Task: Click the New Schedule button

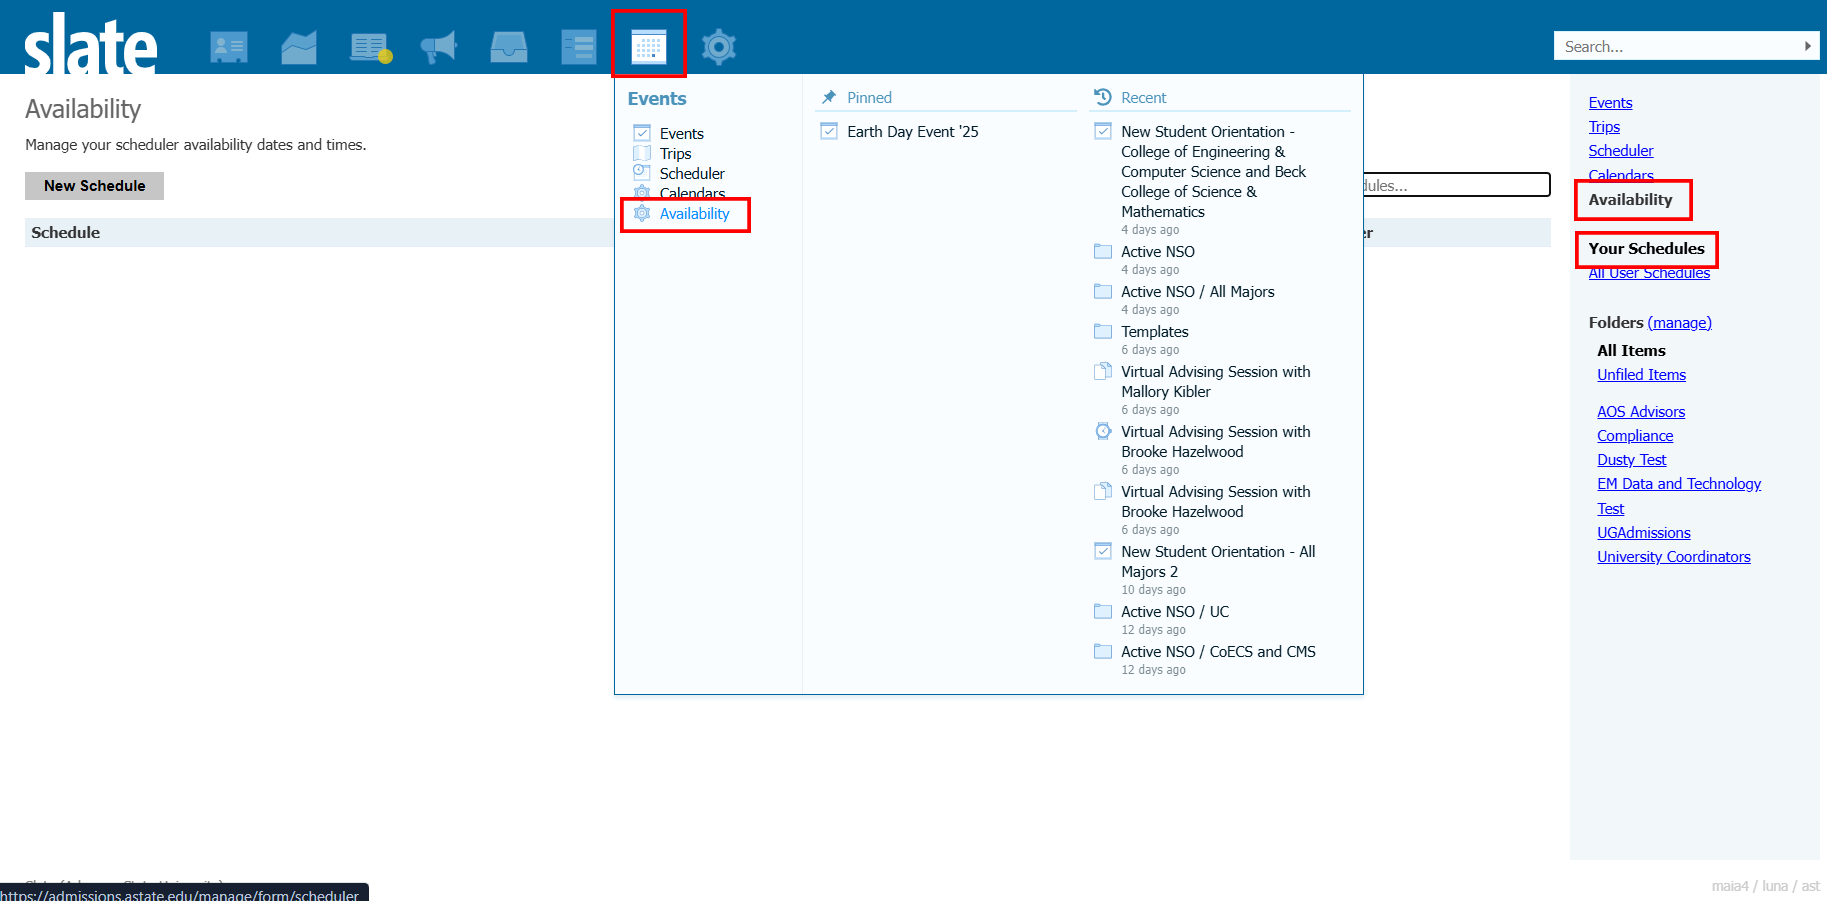Action: point(94,186)
